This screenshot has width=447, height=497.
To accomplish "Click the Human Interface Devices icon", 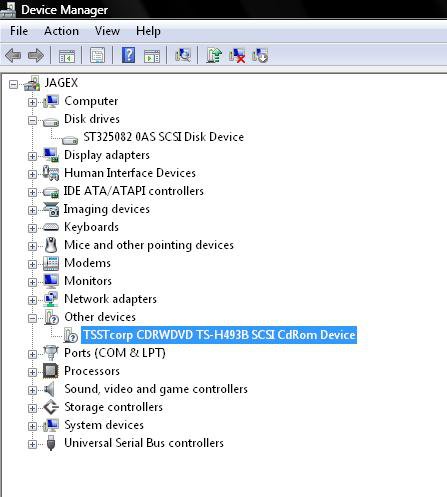I will 51,173.
